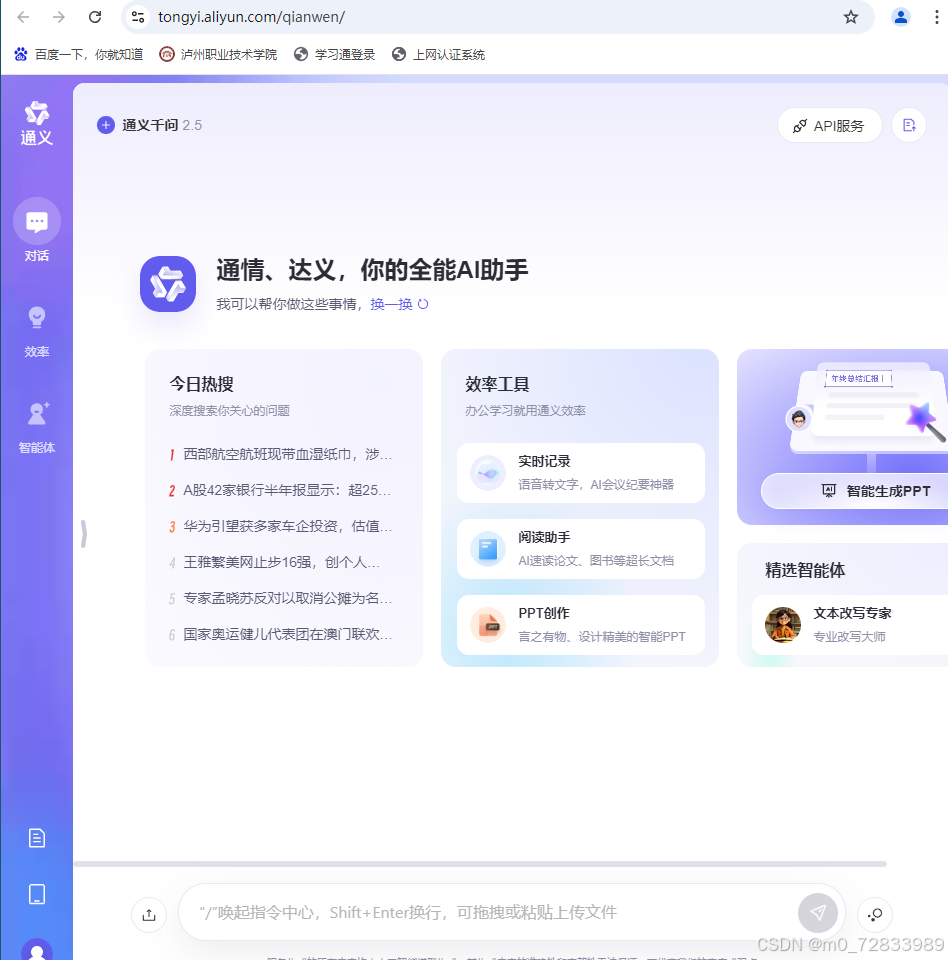
Task: Go back in browser
Action: (x=23, y=17)
